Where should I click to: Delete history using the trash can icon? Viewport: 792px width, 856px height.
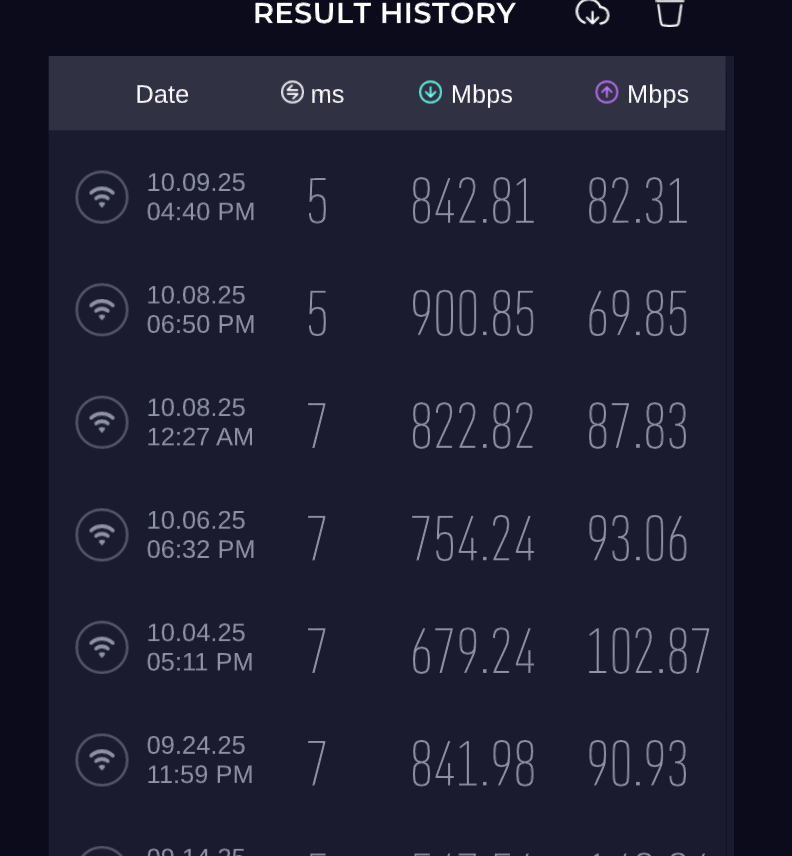670,12
